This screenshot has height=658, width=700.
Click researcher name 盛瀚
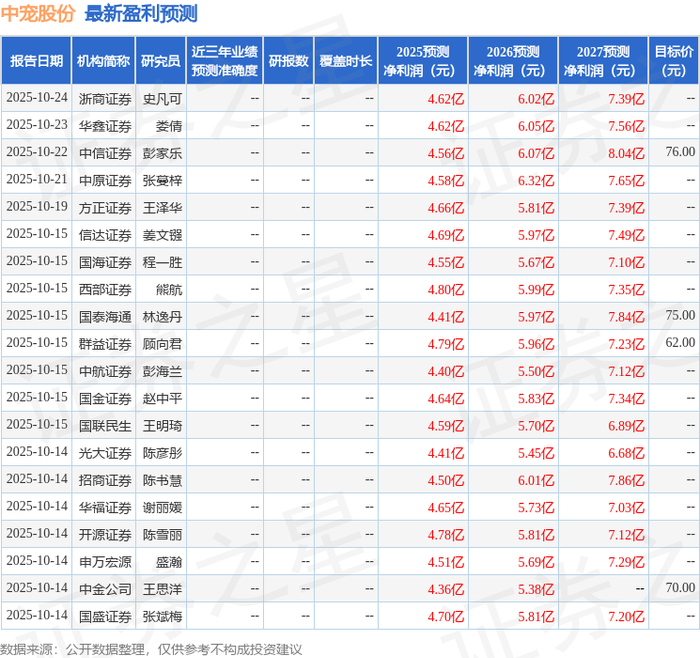(169, 562)
